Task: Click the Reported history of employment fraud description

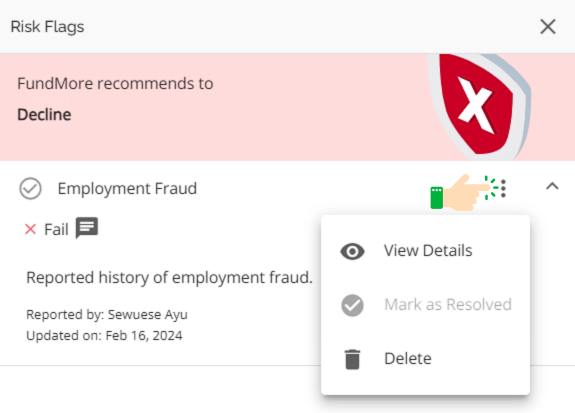Action: (x=169, y=278)
